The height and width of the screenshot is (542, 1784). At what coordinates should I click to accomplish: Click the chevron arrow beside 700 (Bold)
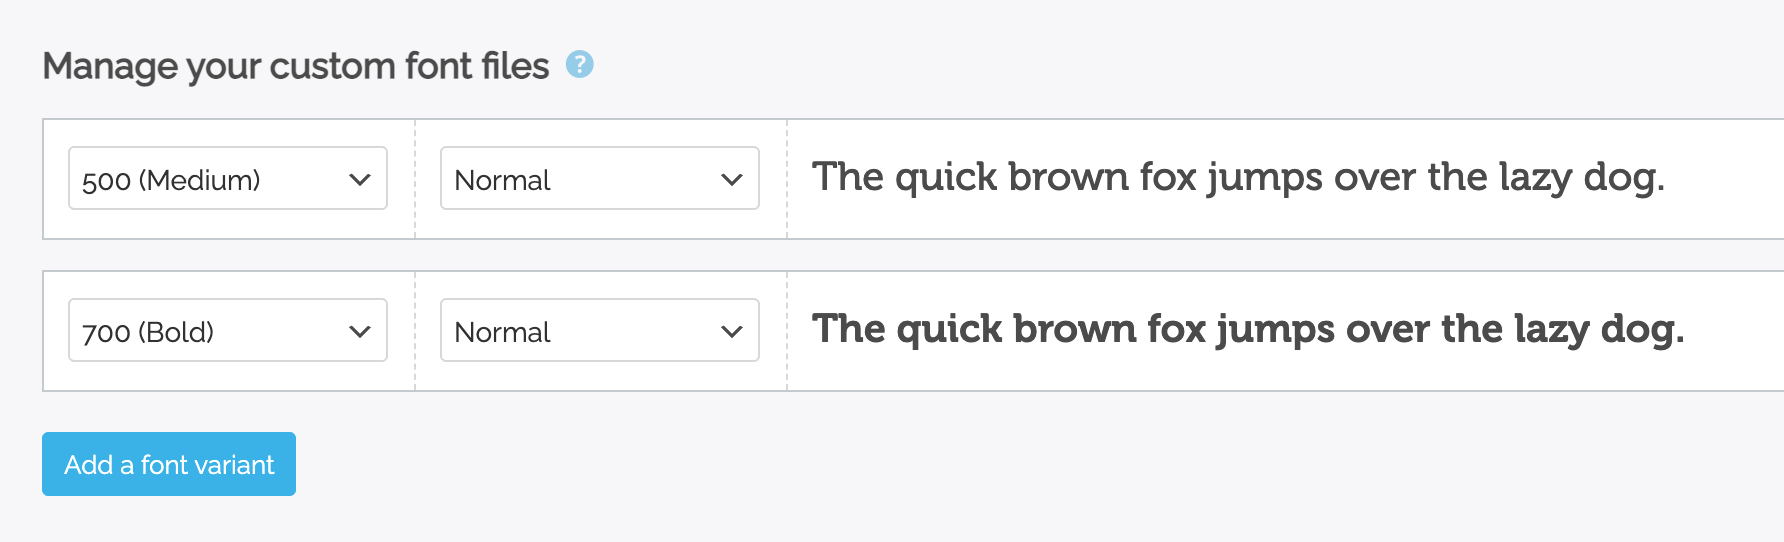click(360, 332)
